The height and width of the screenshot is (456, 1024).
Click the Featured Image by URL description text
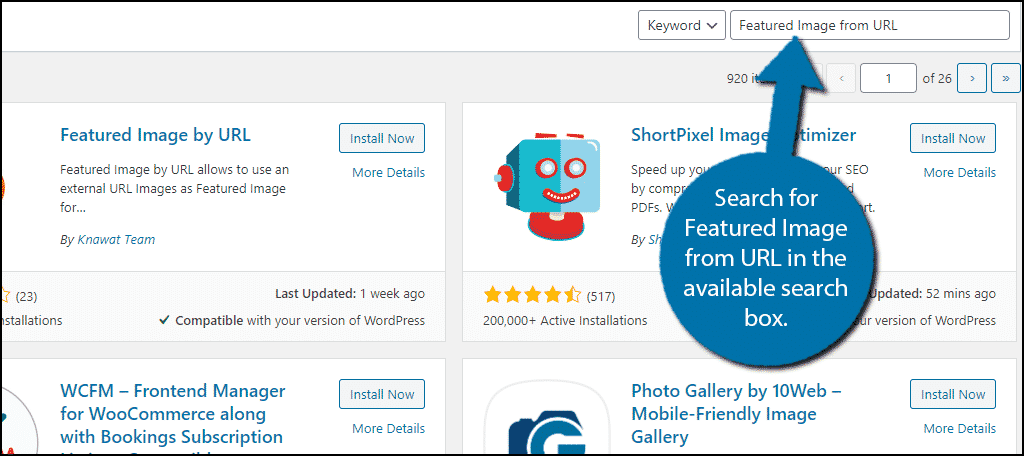tap(174, 189)
